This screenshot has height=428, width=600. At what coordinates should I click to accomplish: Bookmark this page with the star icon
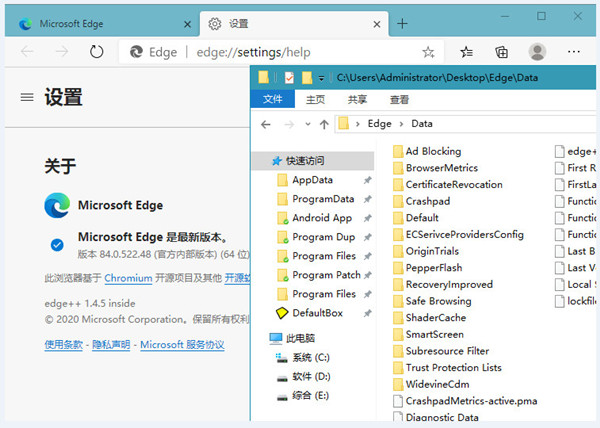[x=428, y=52]
